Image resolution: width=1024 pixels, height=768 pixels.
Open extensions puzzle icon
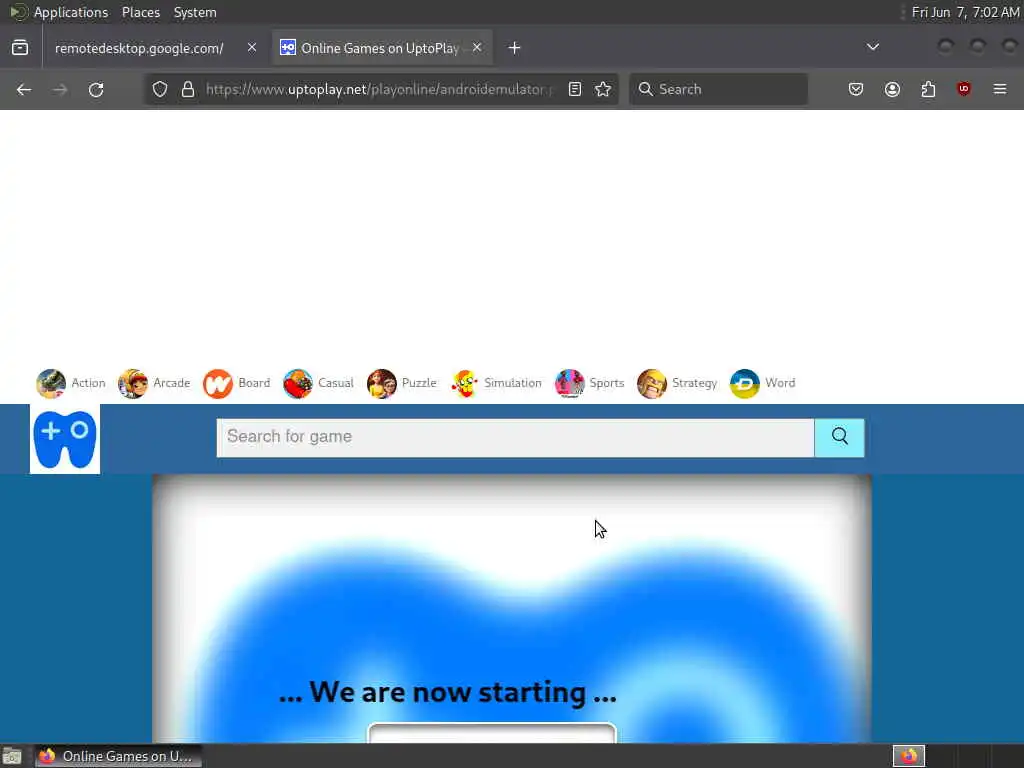[x=928, y=89]
